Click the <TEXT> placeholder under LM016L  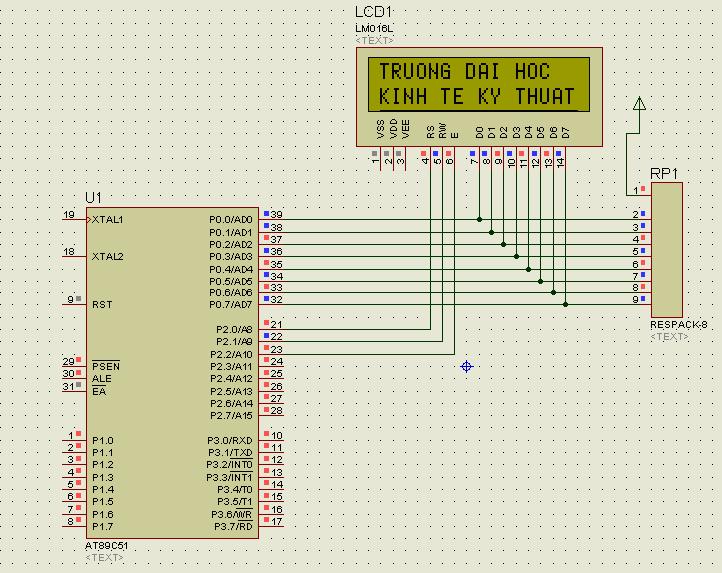(x=374, y=41)
